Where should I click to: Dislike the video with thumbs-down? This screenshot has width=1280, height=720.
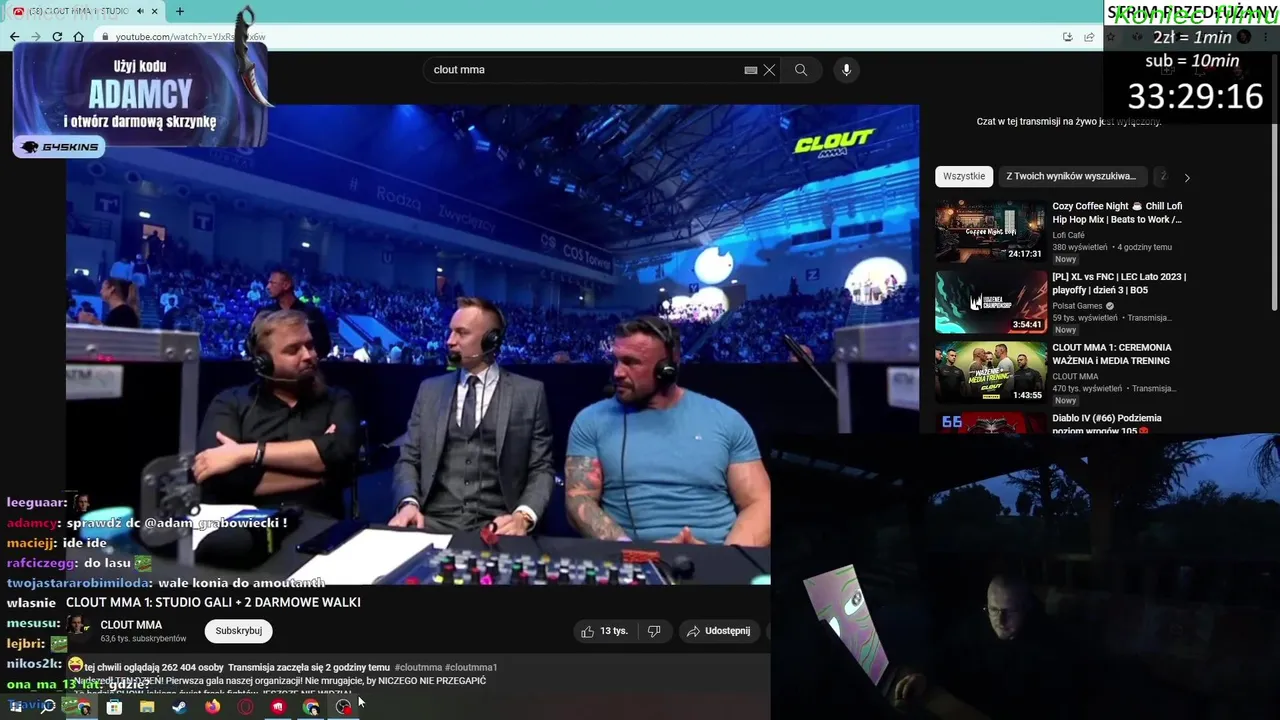tap(654, 631)
